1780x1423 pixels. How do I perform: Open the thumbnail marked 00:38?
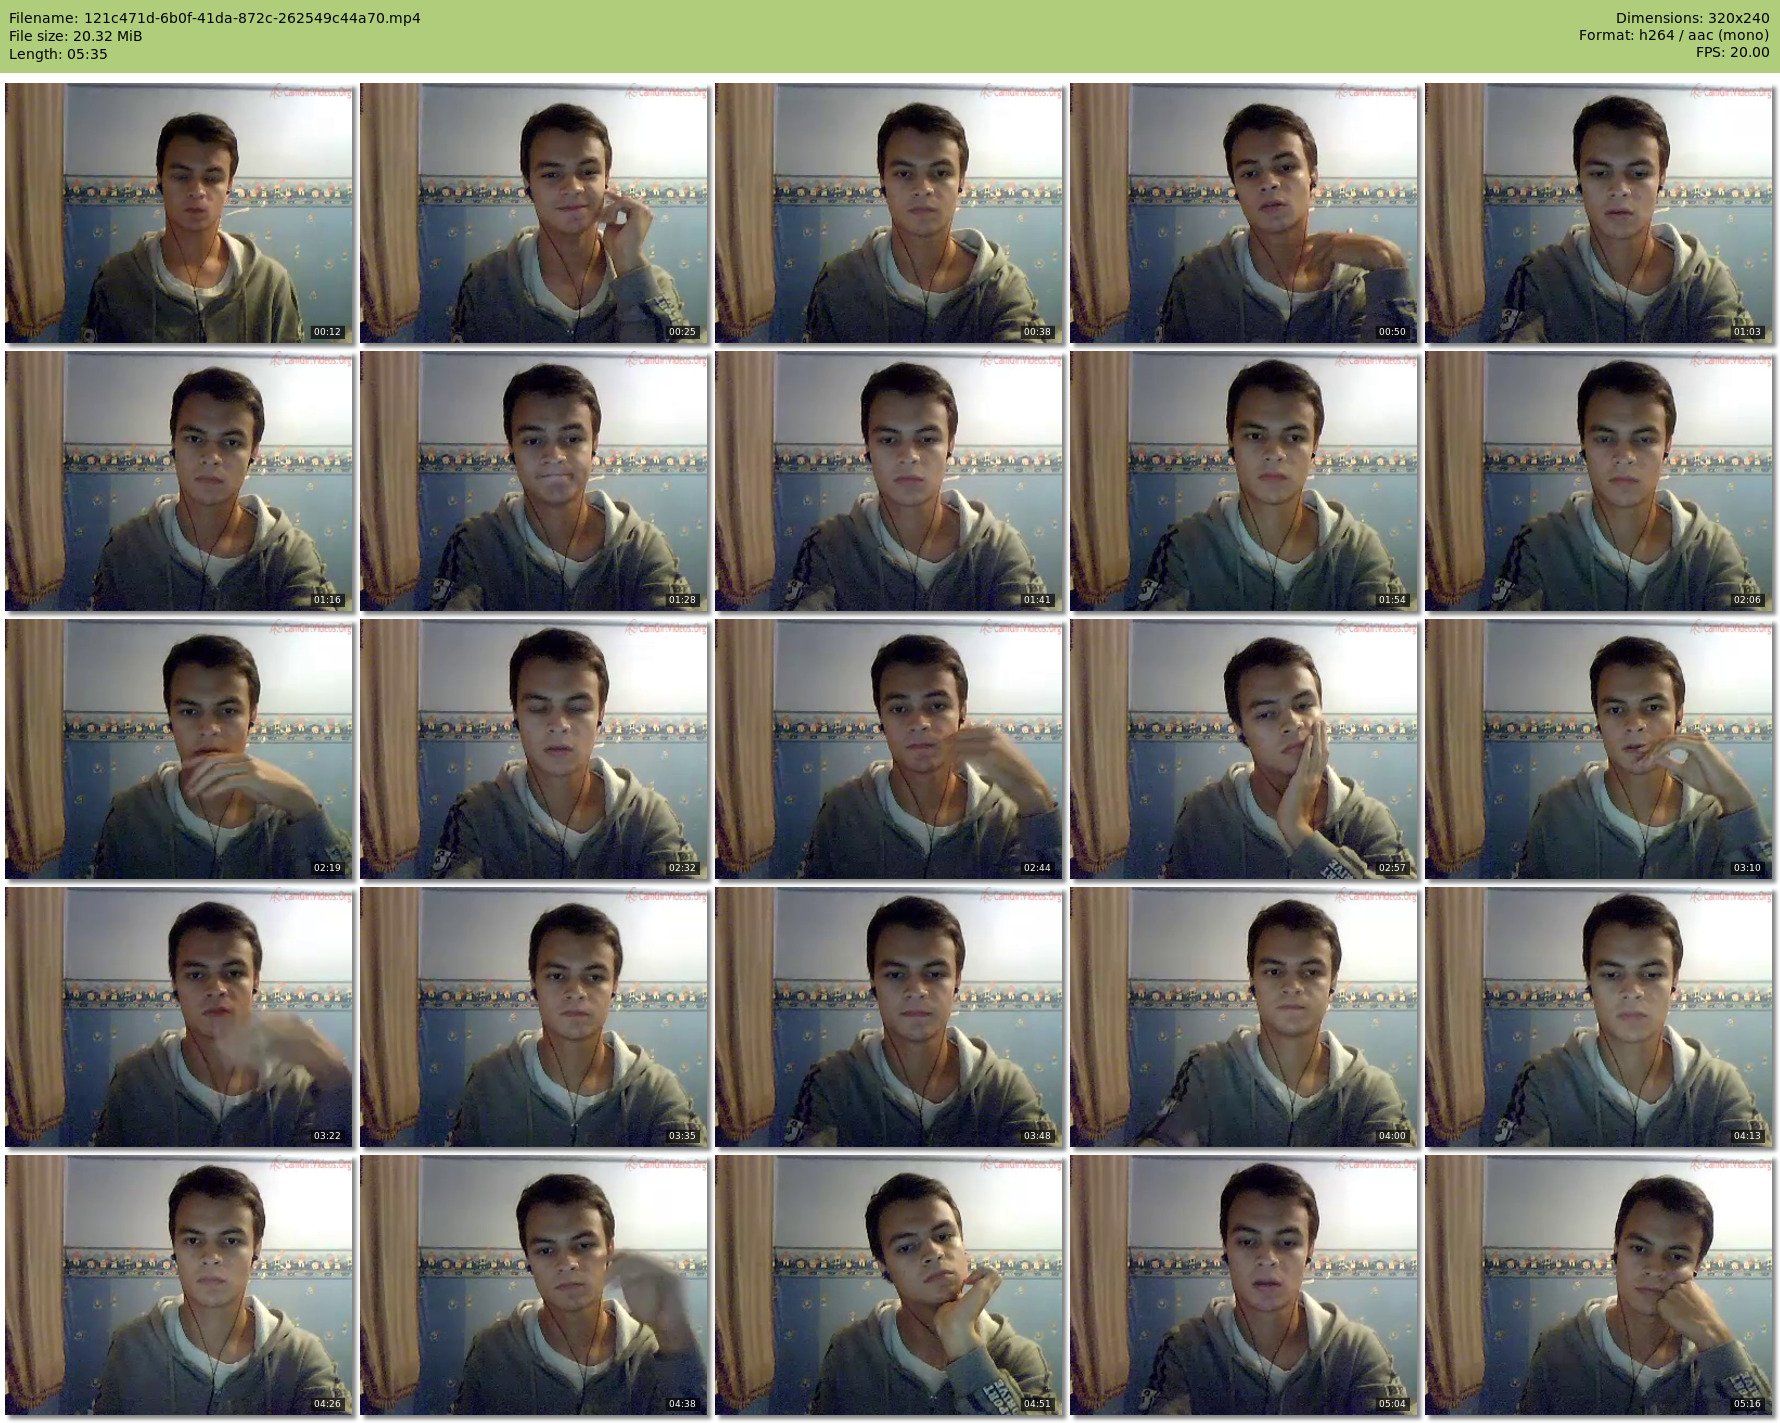tap(889, 213)
